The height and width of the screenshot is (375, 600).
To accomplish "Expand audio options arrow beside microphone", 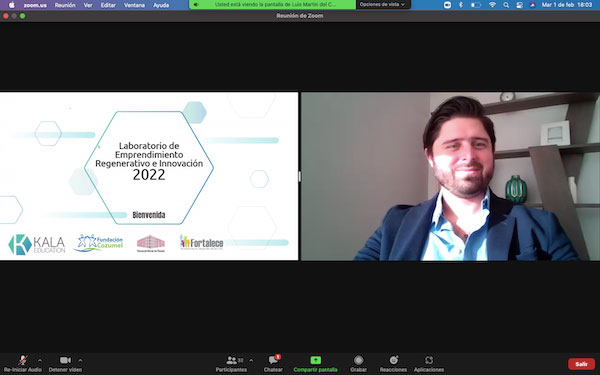I will pyautogui.click(x=40, y=360).
